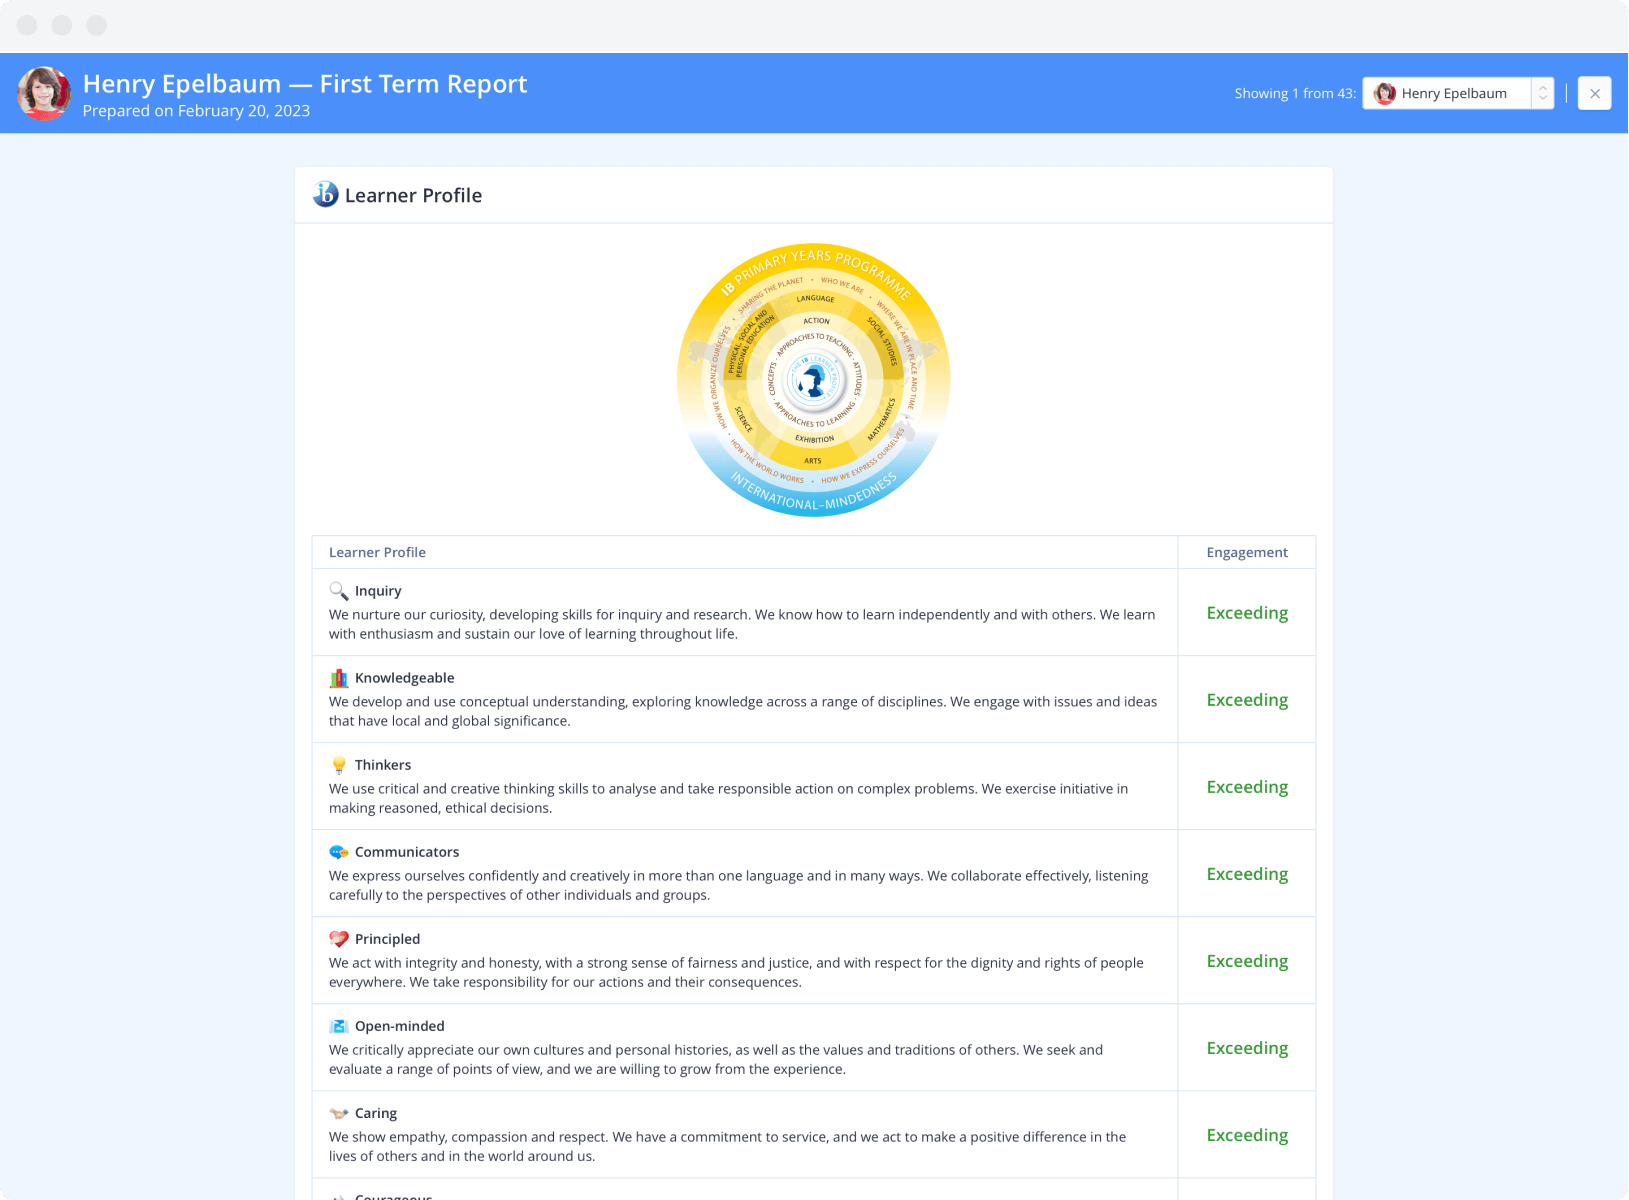Click the Communicators speech bubble icon

339,852
